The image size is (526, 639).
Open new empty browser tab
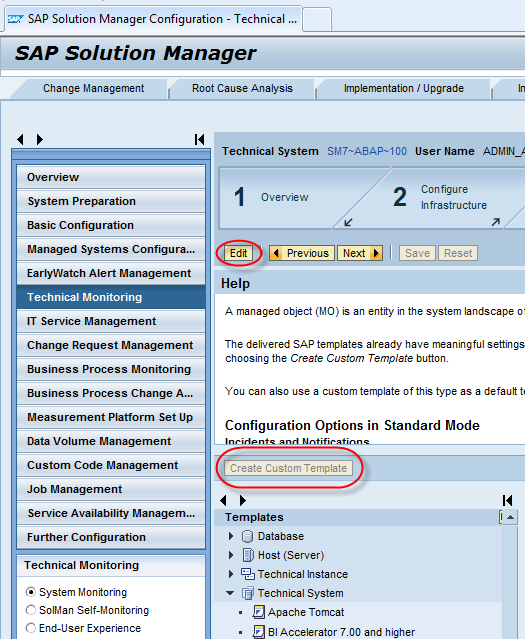pyautogui.click(x=317, y=20)
